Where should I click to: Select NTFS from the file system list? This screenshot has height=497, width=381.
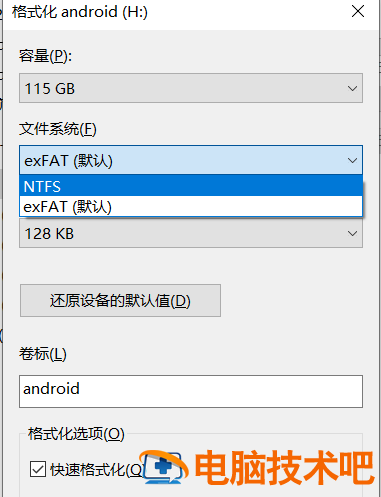pos(191,186)
